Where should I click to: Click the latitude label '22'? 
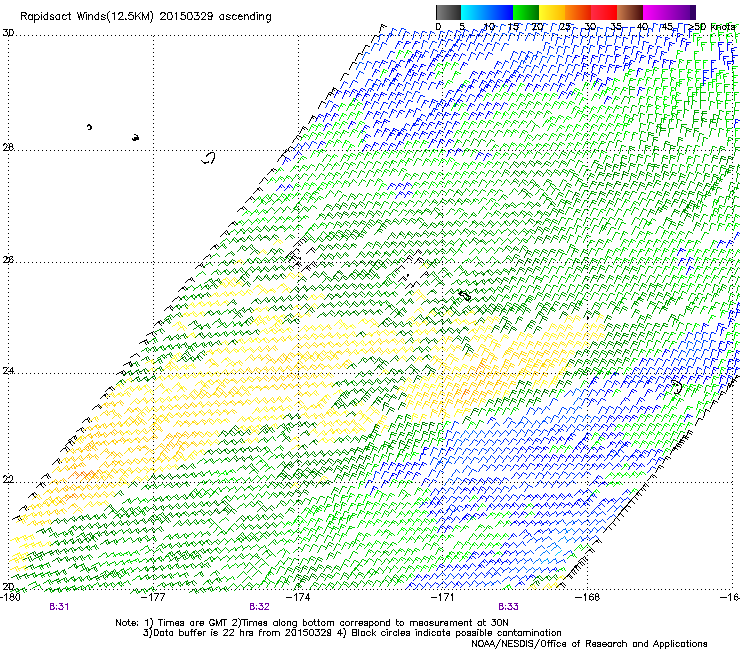[x=8, y=480]
